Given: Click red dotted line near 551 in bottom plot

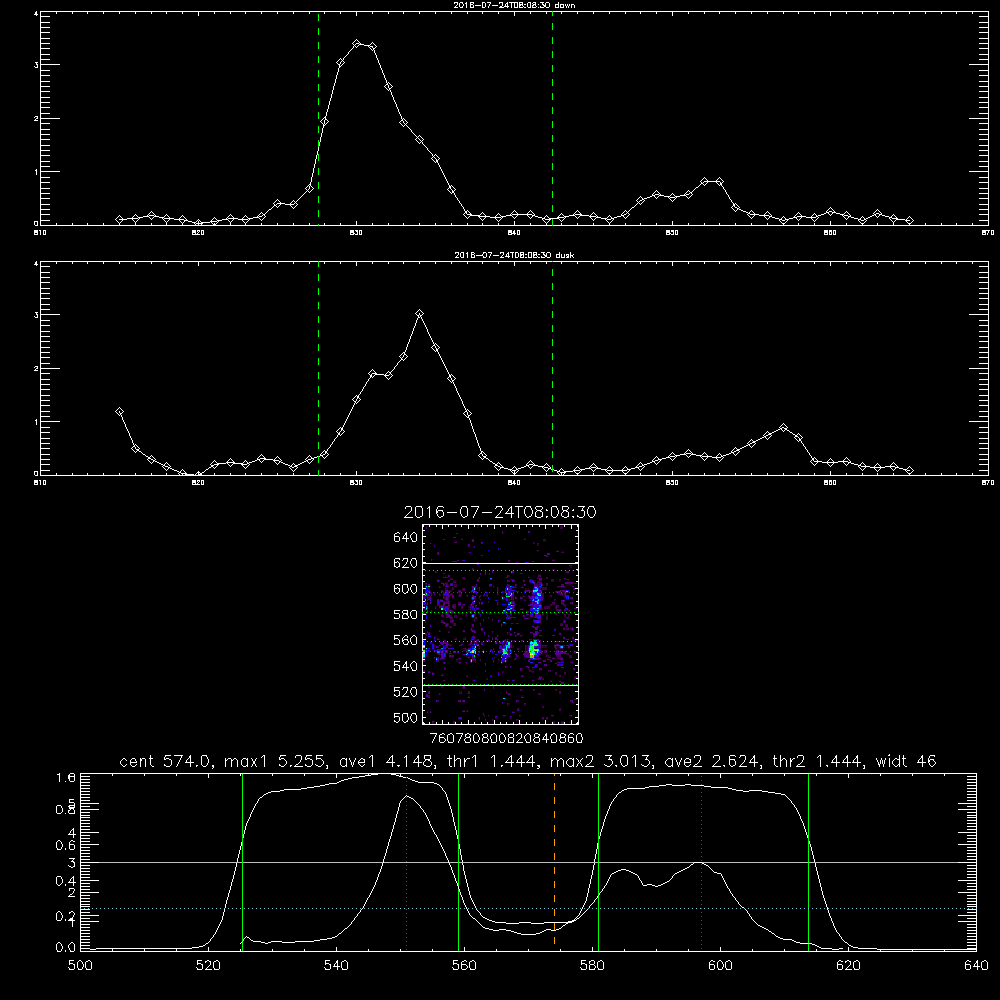Looking at the screenshot, I should pyautogui.click(x=407, y=861).
